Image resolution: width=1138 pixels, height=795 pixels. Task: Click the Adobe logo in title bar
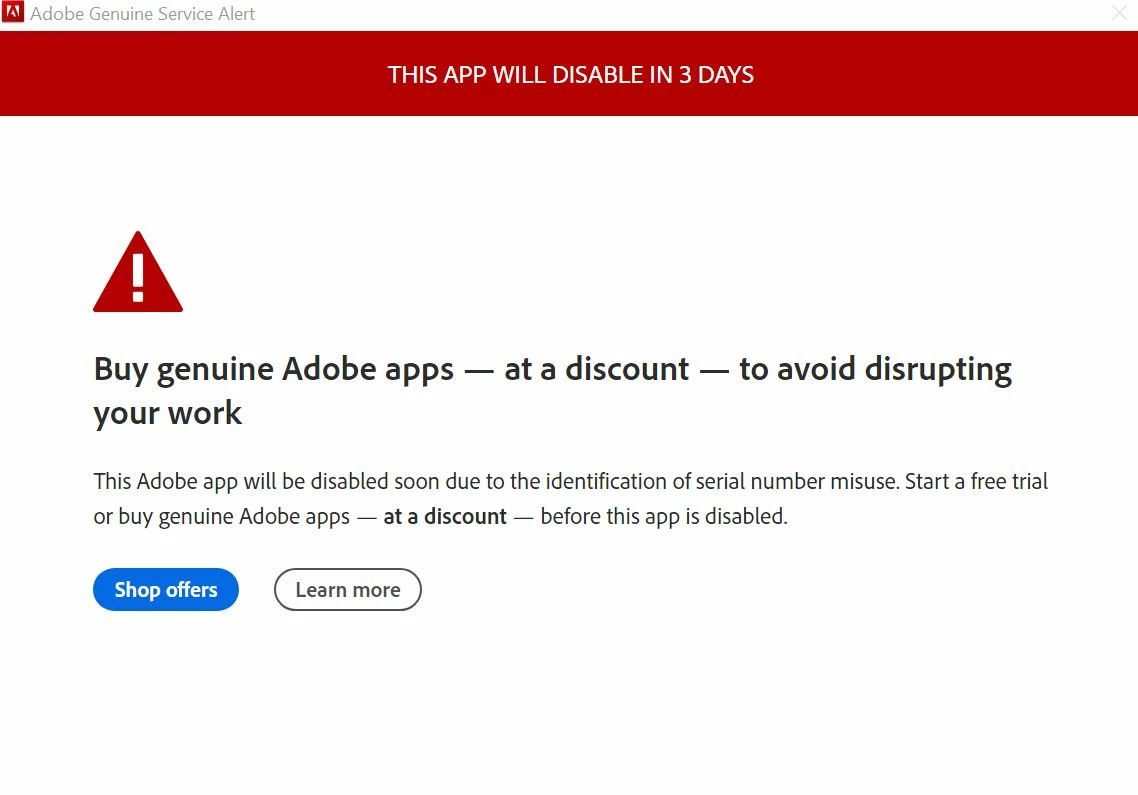[12, 12]
